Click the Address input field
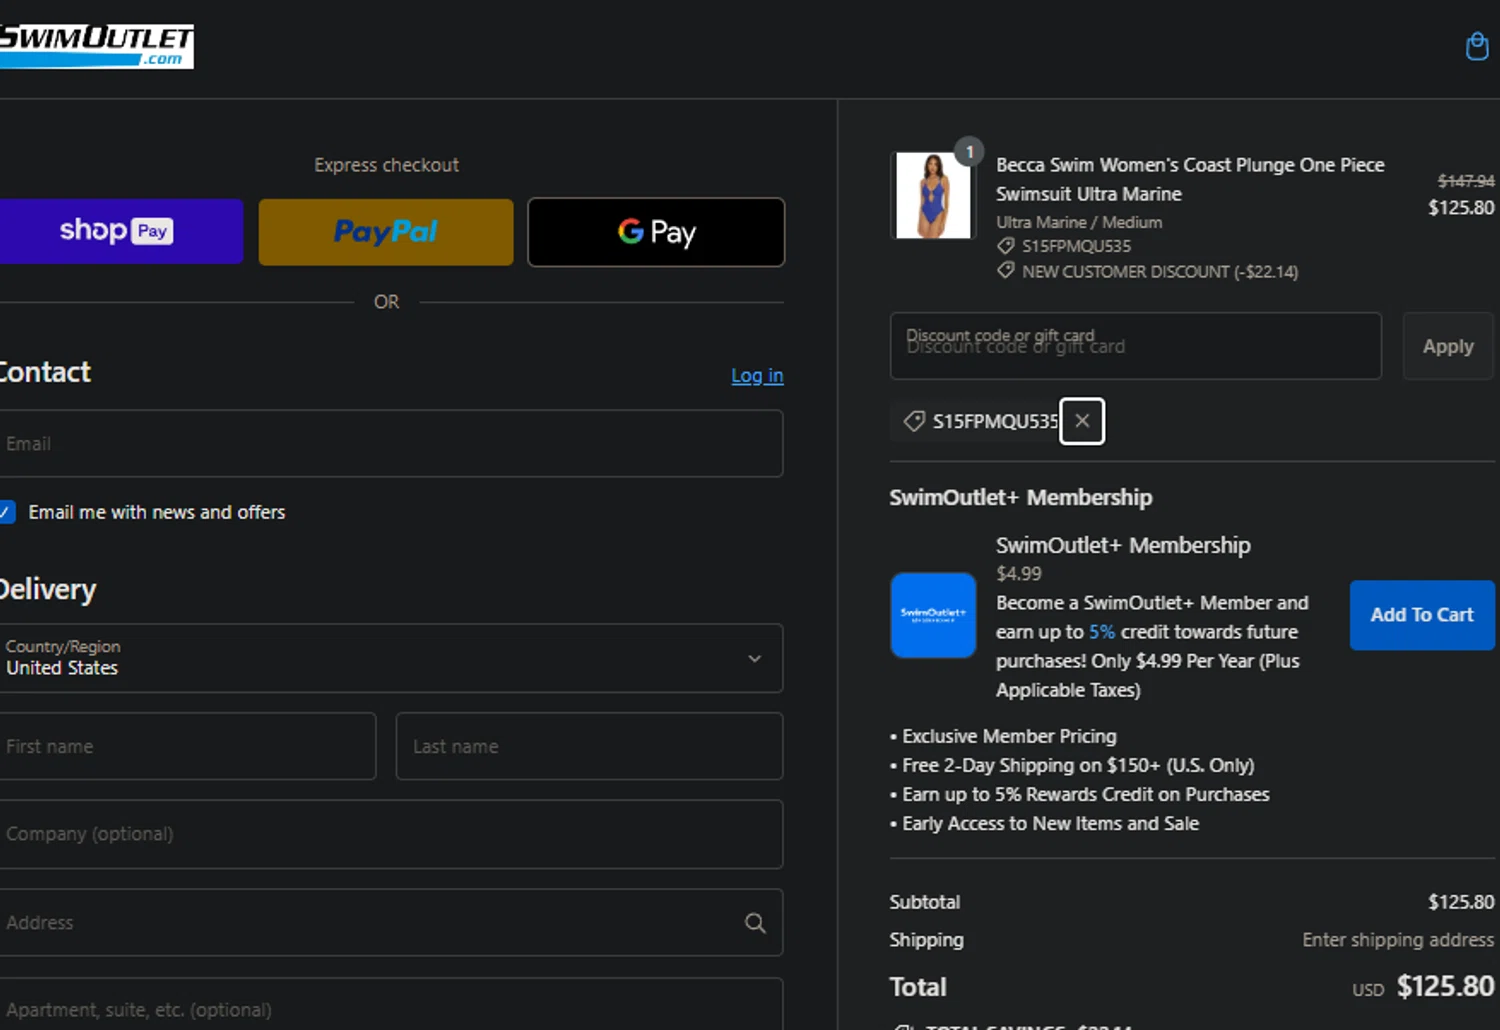The image size is (1500, 1030). [x=390, y=922]
